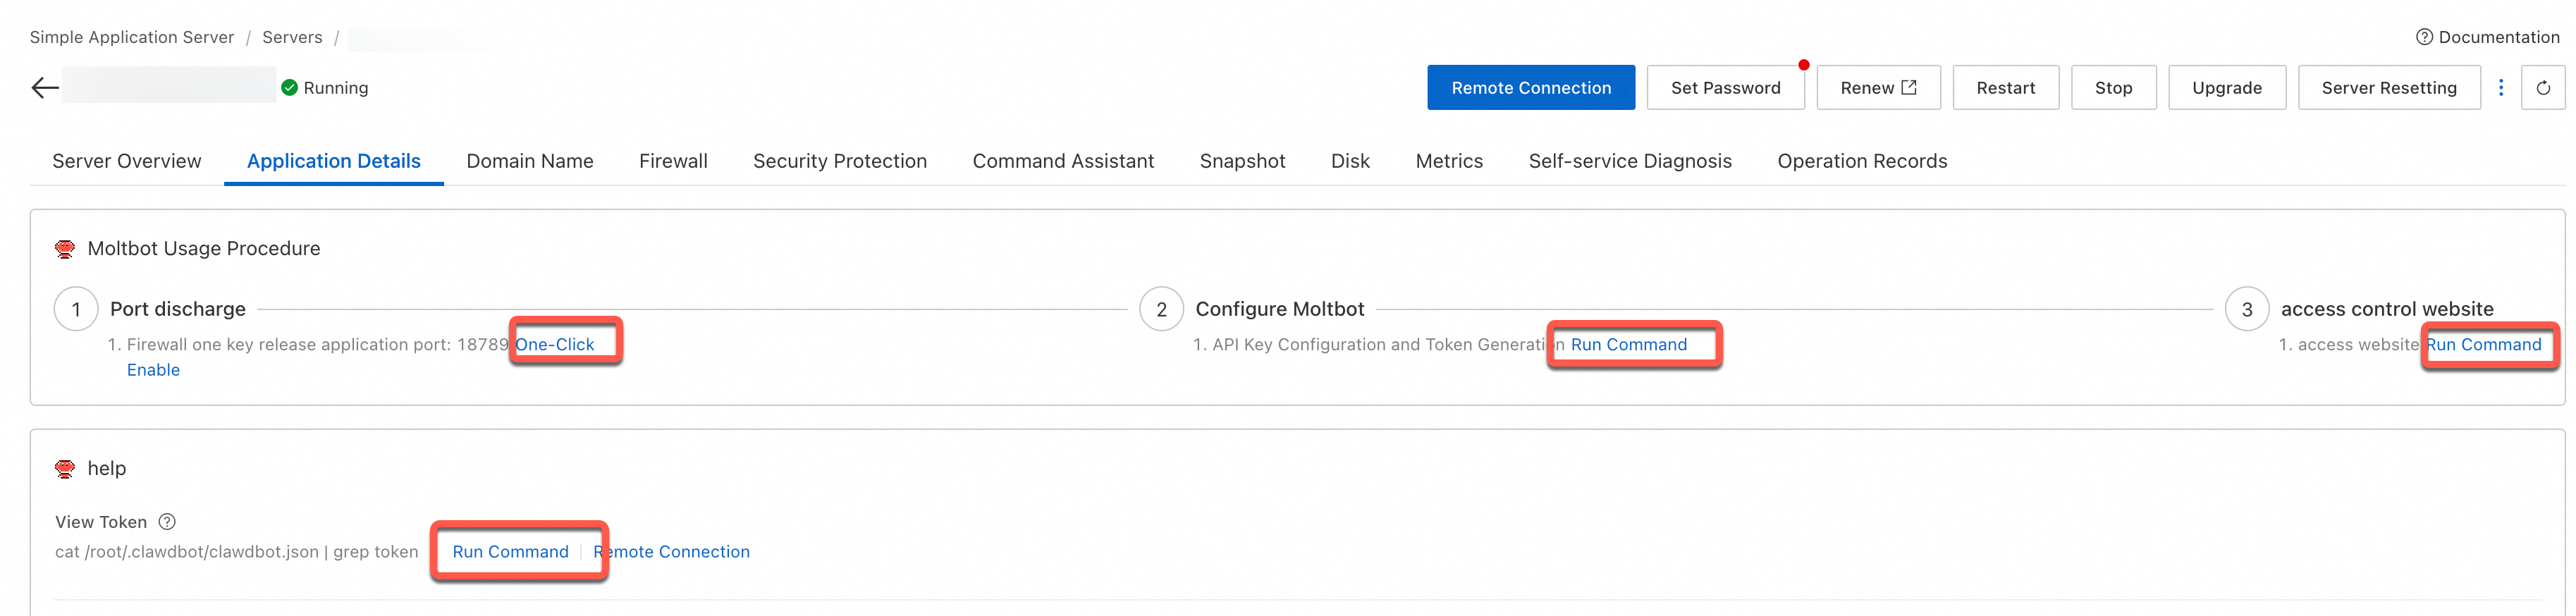Click One-Click Enable firewall port link
The width and height of the screenshot is (2576, 616).
click(x=555, y=345)
